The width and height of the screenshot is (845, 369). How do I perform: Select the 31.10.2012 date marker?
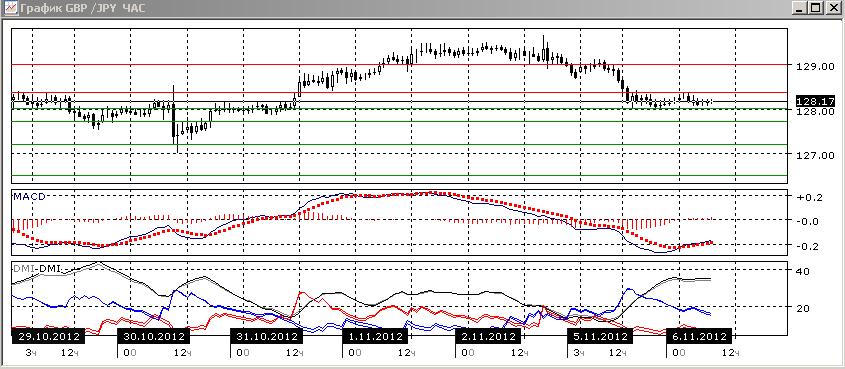pos(267,337)
